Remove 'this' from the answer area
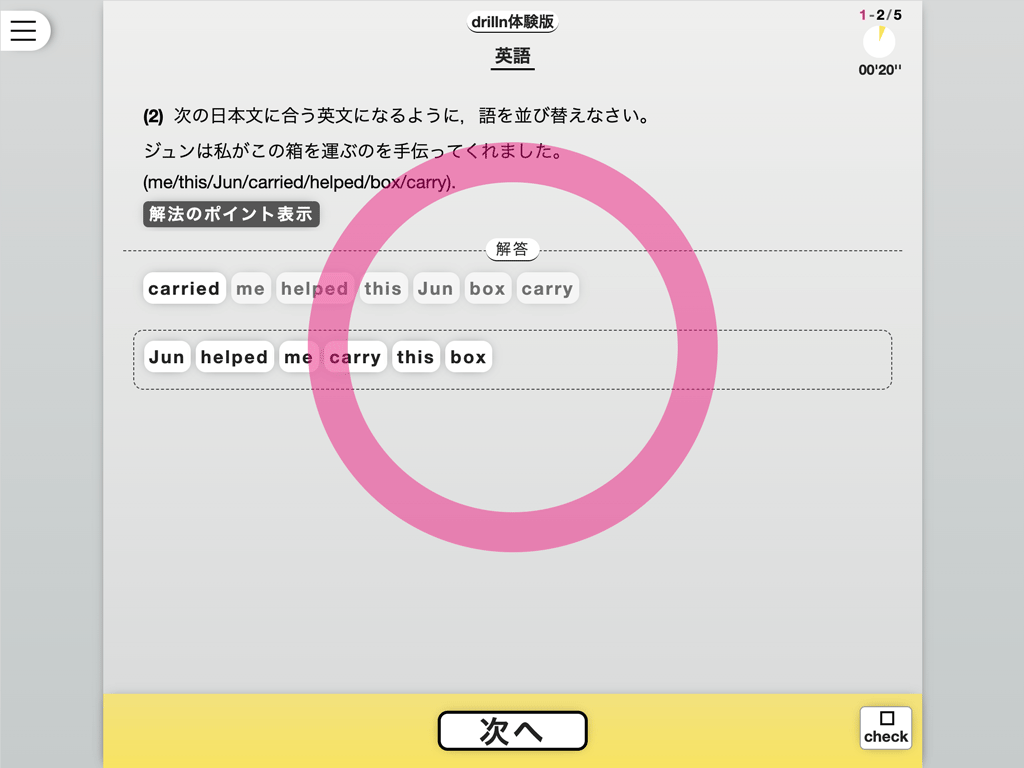The height and width of the screenshot is (768, 1024). (x=415, y=357)
